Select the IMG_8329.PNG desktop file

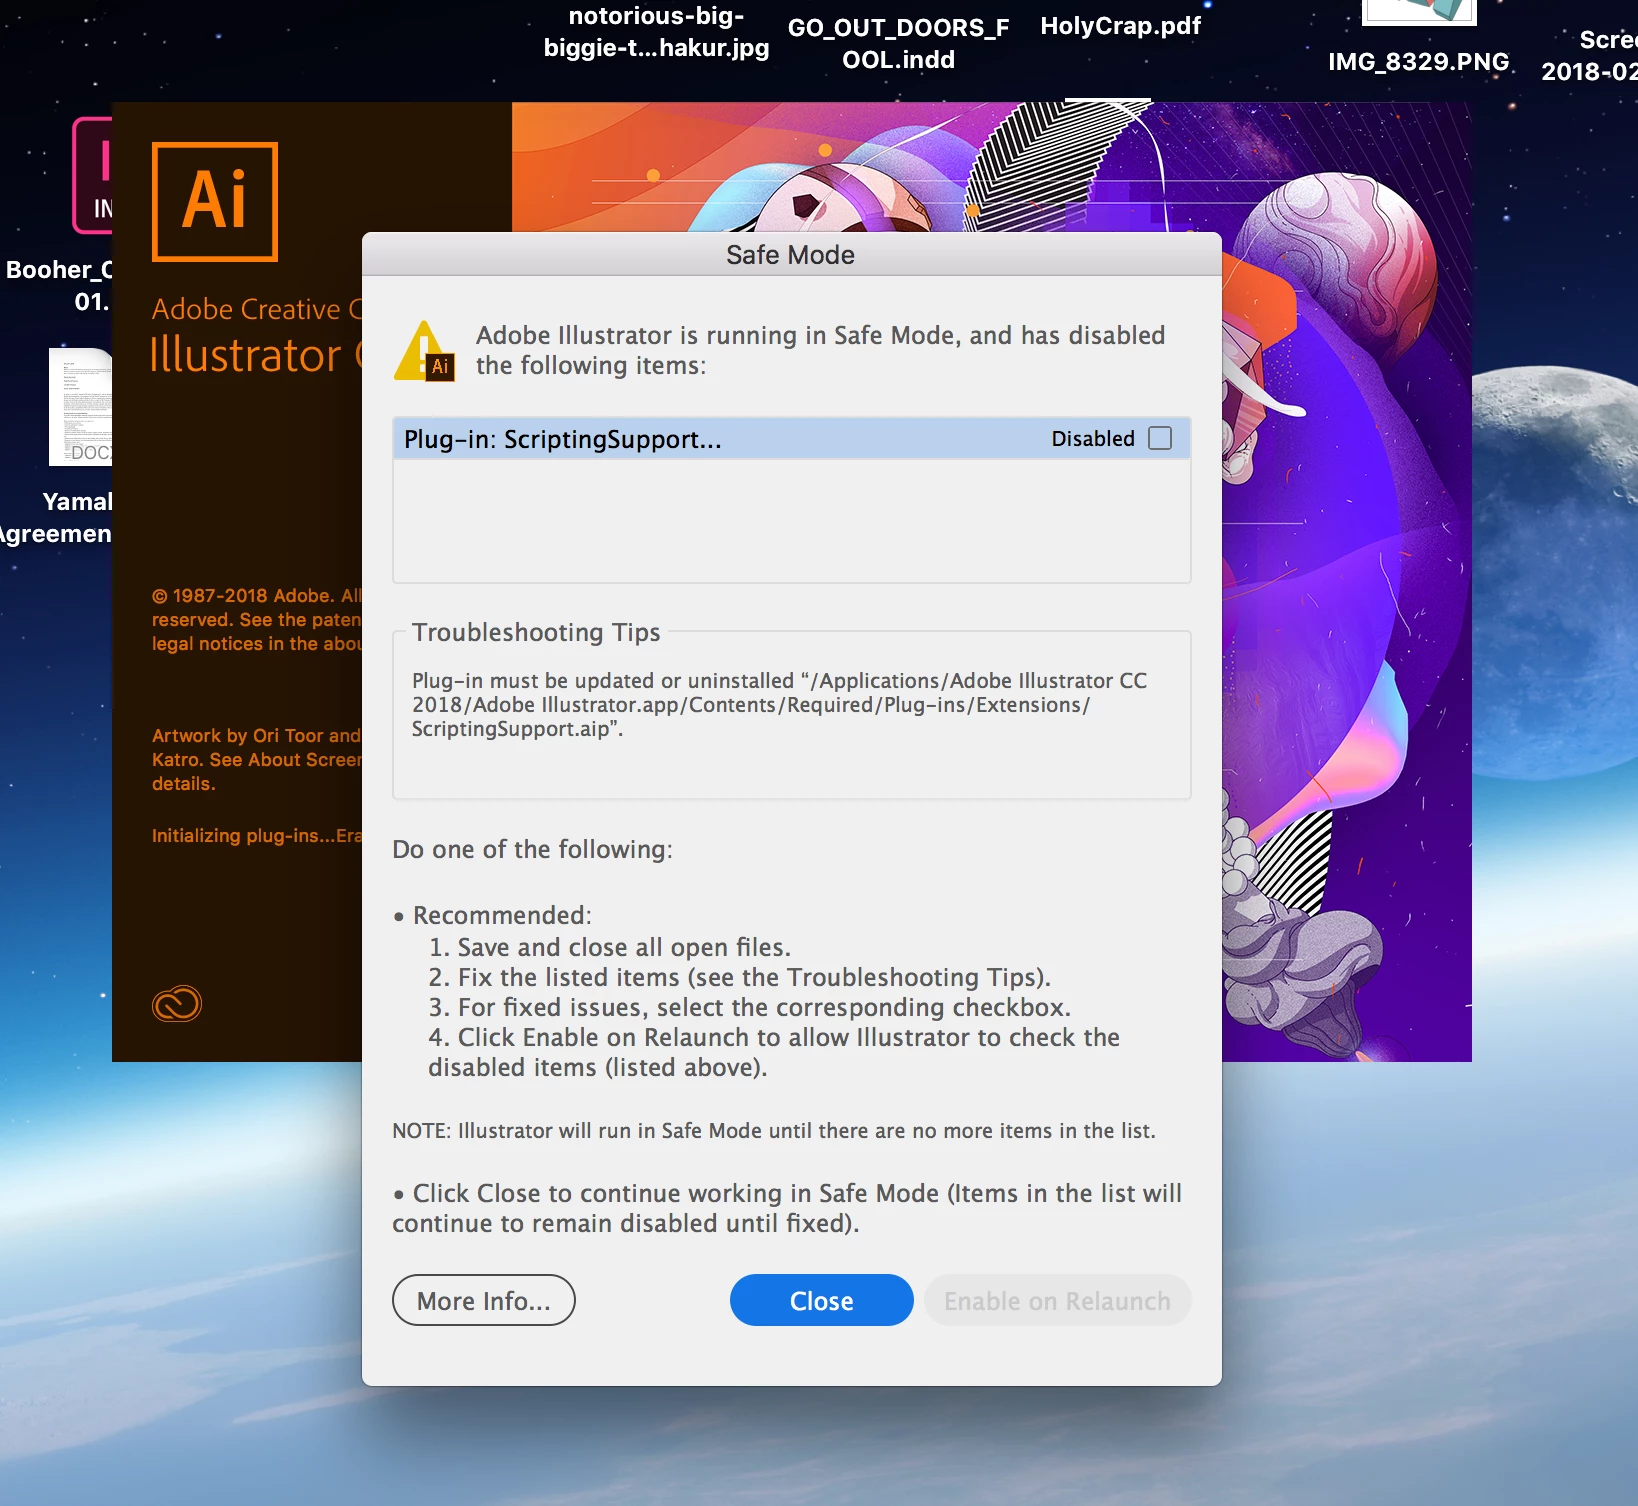coord(1418,62)
